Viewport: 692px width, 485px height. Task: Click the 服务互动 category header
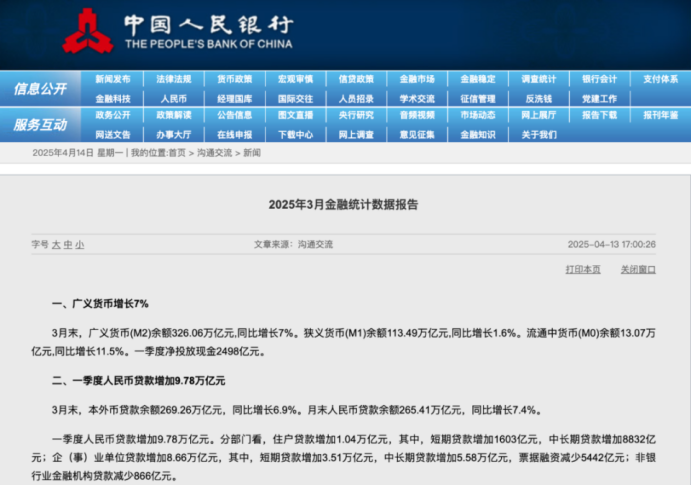pyautogui.click(x=40, y=125)
